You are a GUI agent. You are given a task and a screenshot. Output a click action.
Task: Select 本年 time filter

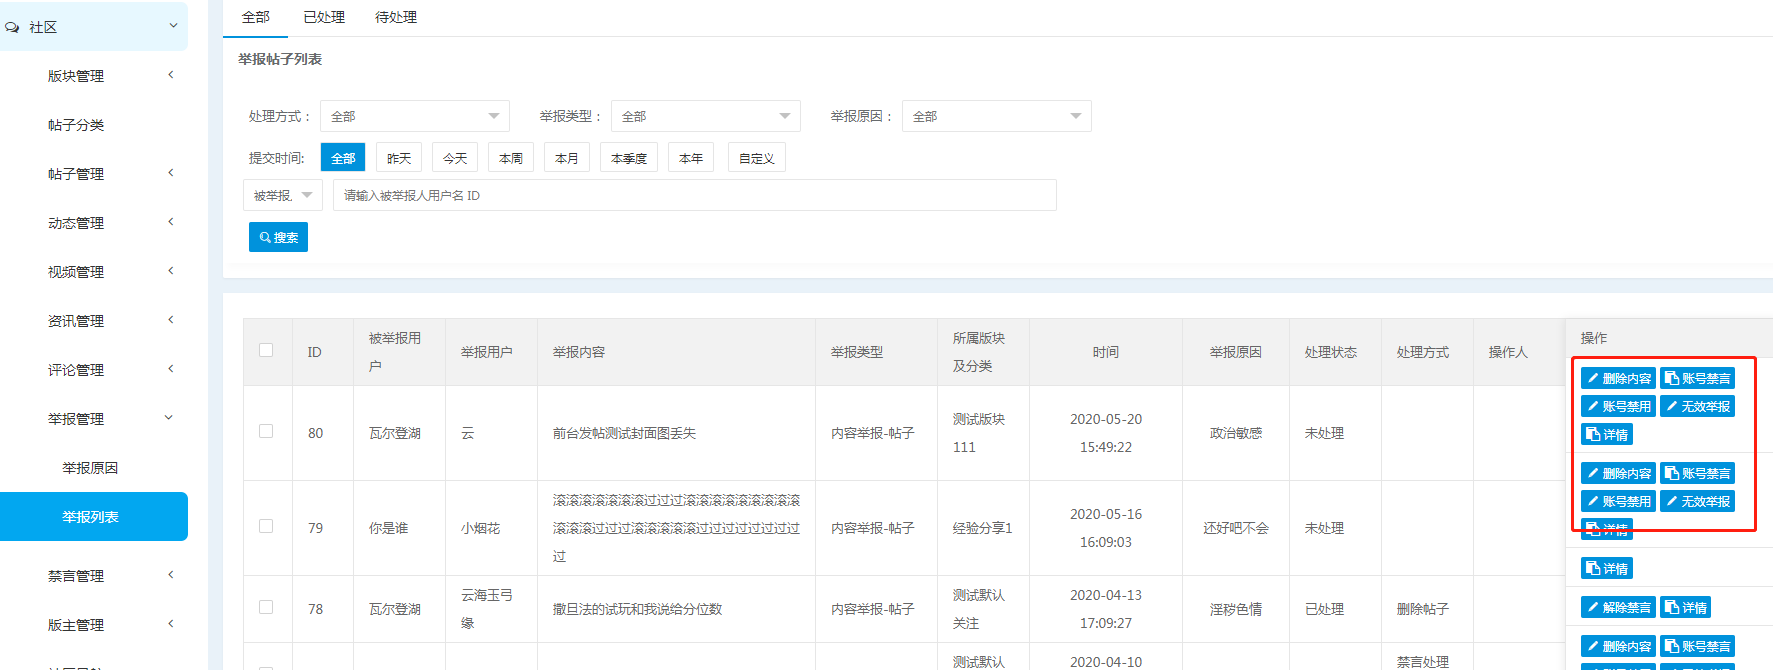click(691, 158)
